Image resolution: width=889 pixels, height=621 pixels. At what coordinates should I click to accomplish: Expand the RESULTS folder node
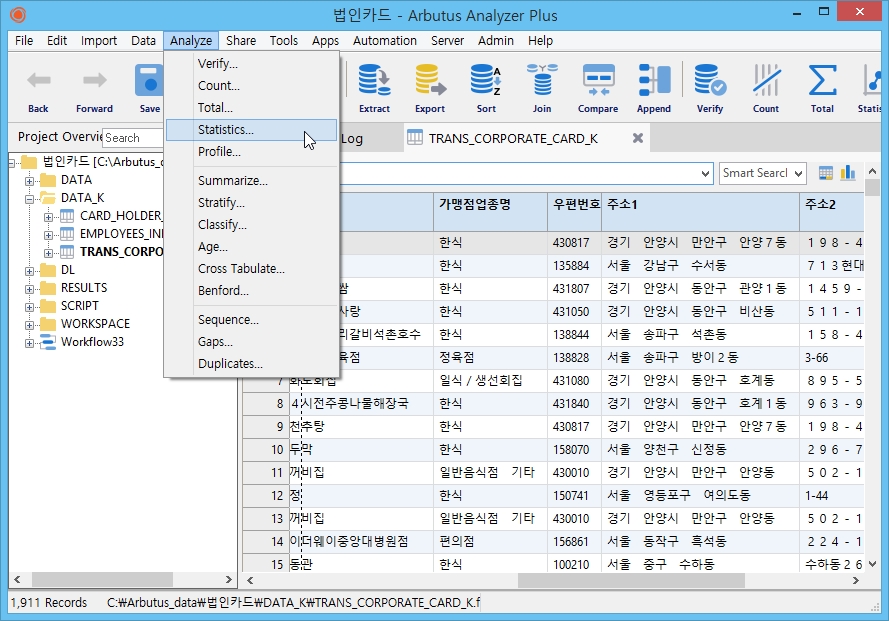coord(29,289)
